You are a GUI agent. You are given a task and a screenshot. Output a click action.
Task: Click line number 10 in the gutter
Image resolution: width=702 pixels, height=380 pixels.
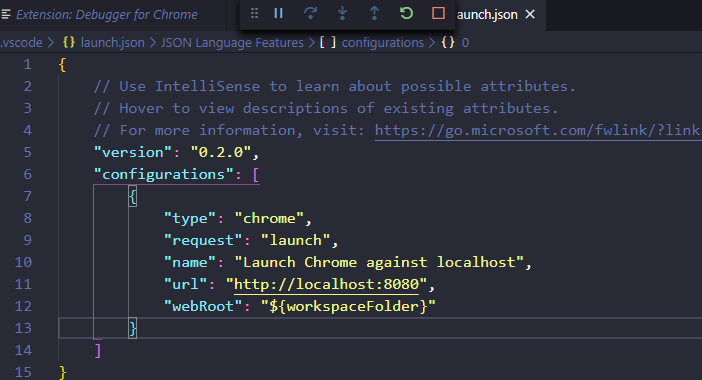coord(23,262)
